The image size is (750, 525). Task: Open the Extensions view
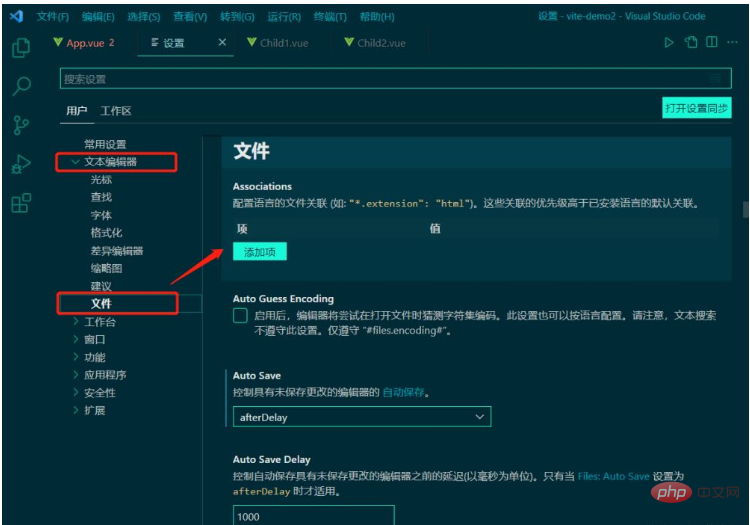point(21,203)
